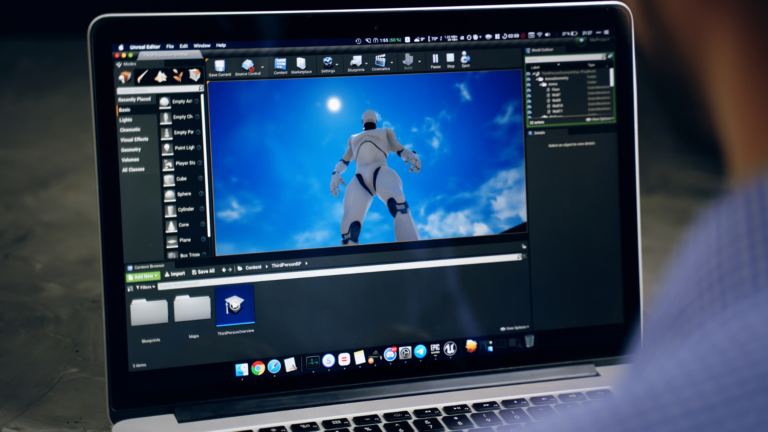Select the Volumes category
768x432 pixels.
[x=130, y=160]
